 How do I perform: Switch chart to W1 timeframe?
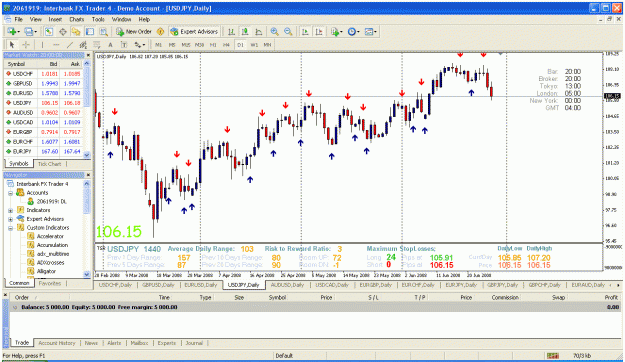pyautogui.click(x=254, y=45)
